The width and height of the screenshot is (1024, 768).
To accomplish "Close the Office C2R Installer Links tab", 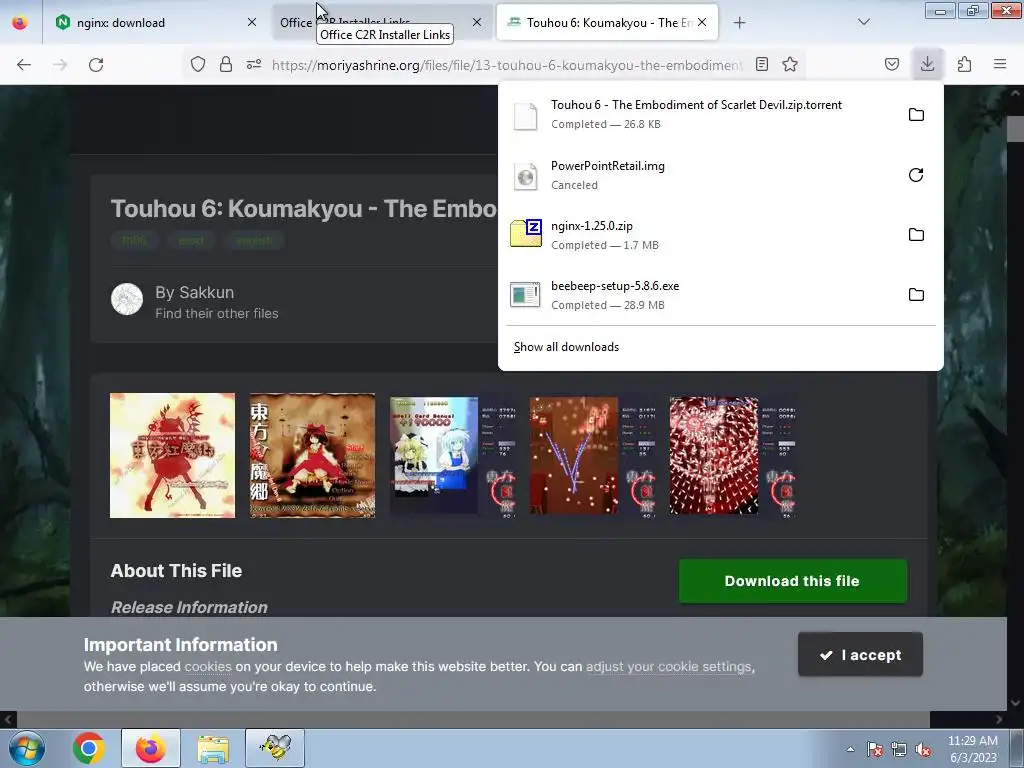I will tap(477, 23).
